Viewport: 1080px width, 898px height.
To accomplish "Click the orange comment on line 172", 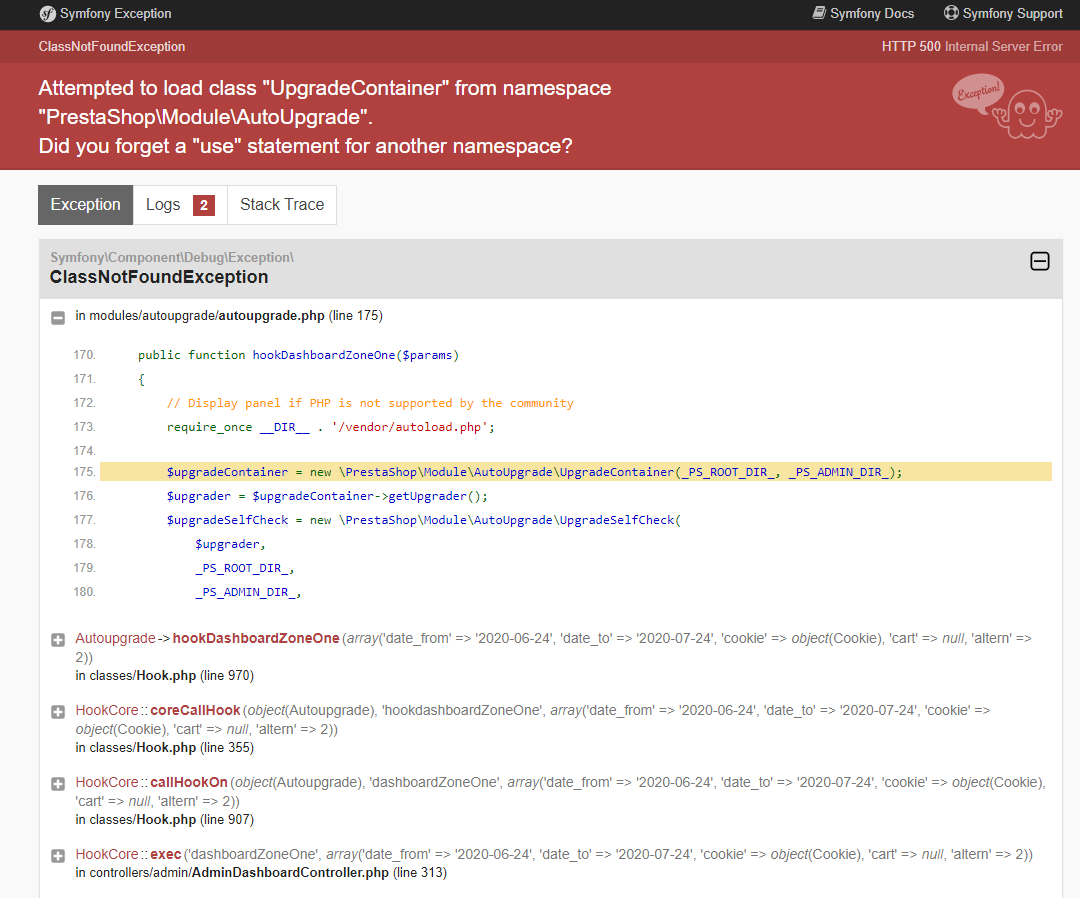I will 370,403.
